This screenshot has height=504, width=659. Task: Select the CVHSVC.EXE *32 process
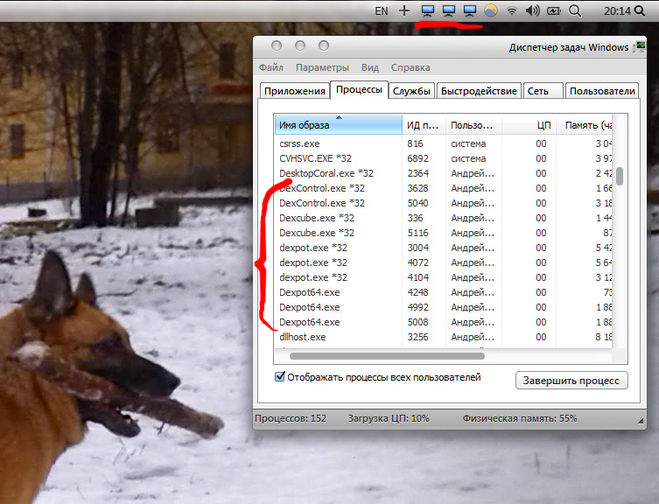pos(443,158)
